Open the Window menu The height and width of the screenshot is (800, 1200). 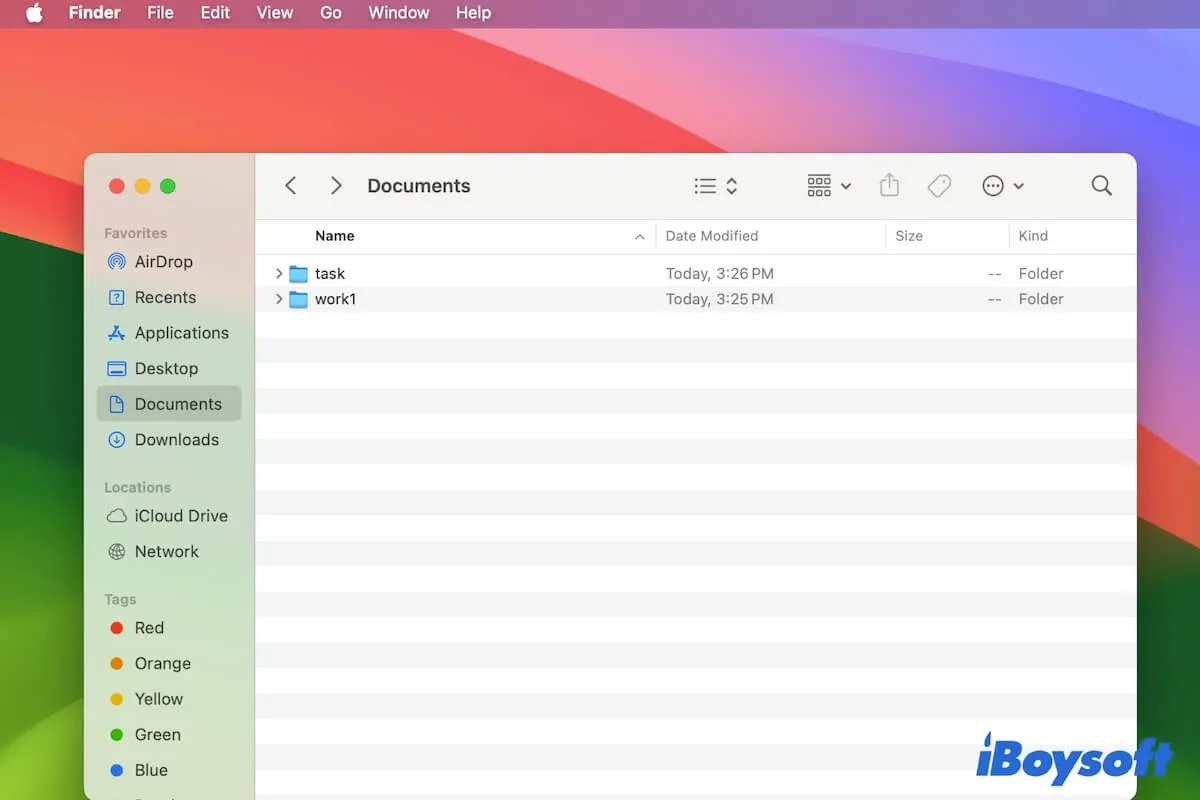tap(399, 13)
